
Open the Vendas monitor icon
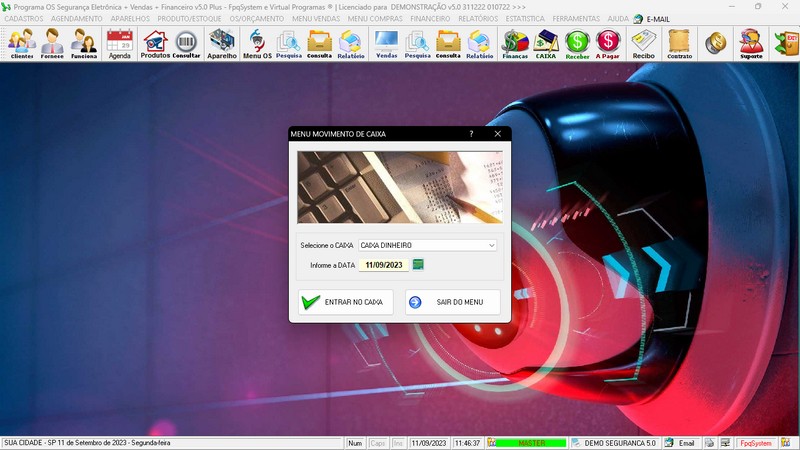click(386, 44)
